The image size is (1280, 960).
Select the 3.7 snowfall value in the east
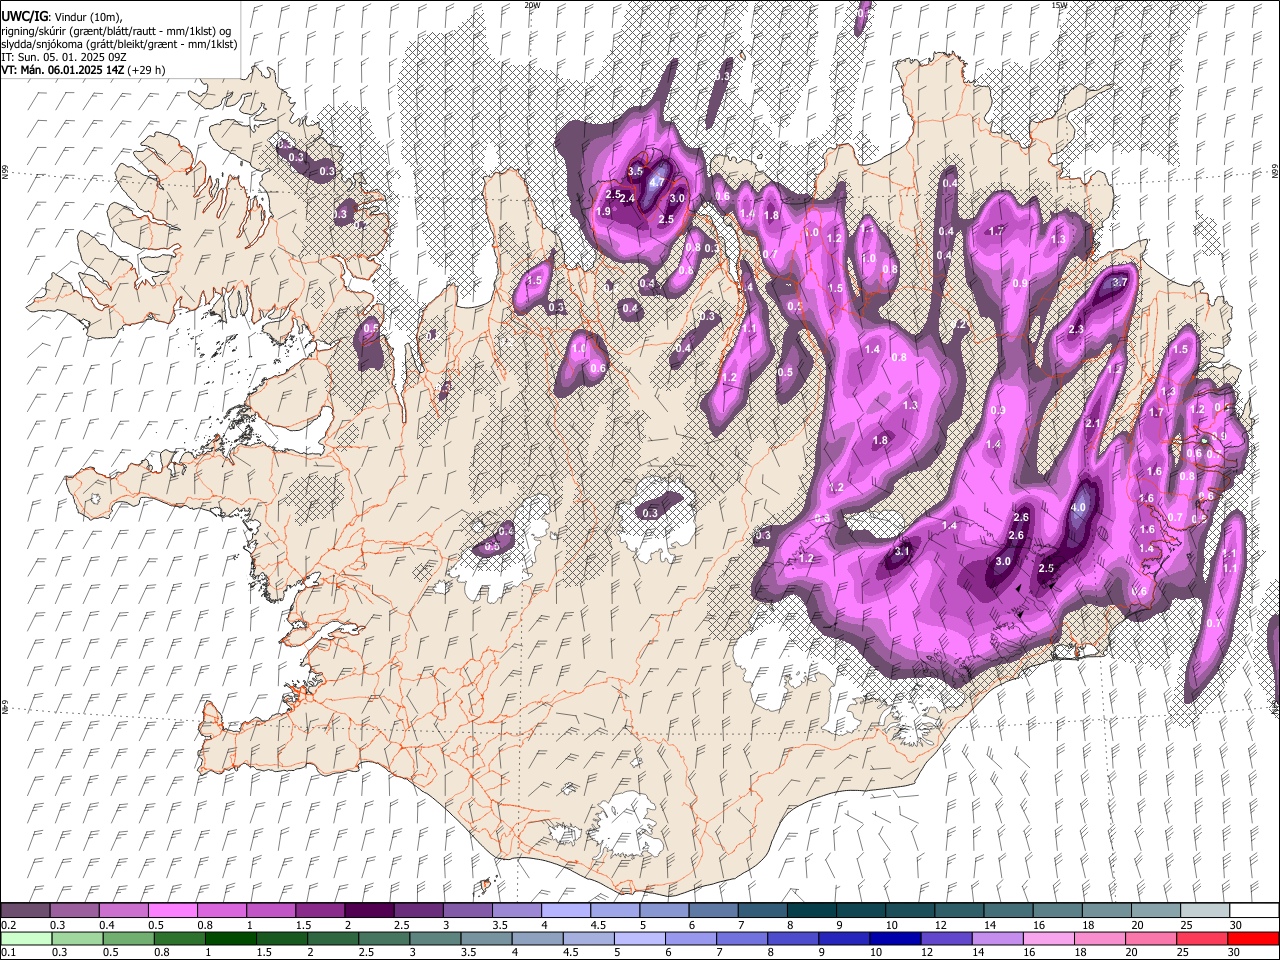(1119, 282)
